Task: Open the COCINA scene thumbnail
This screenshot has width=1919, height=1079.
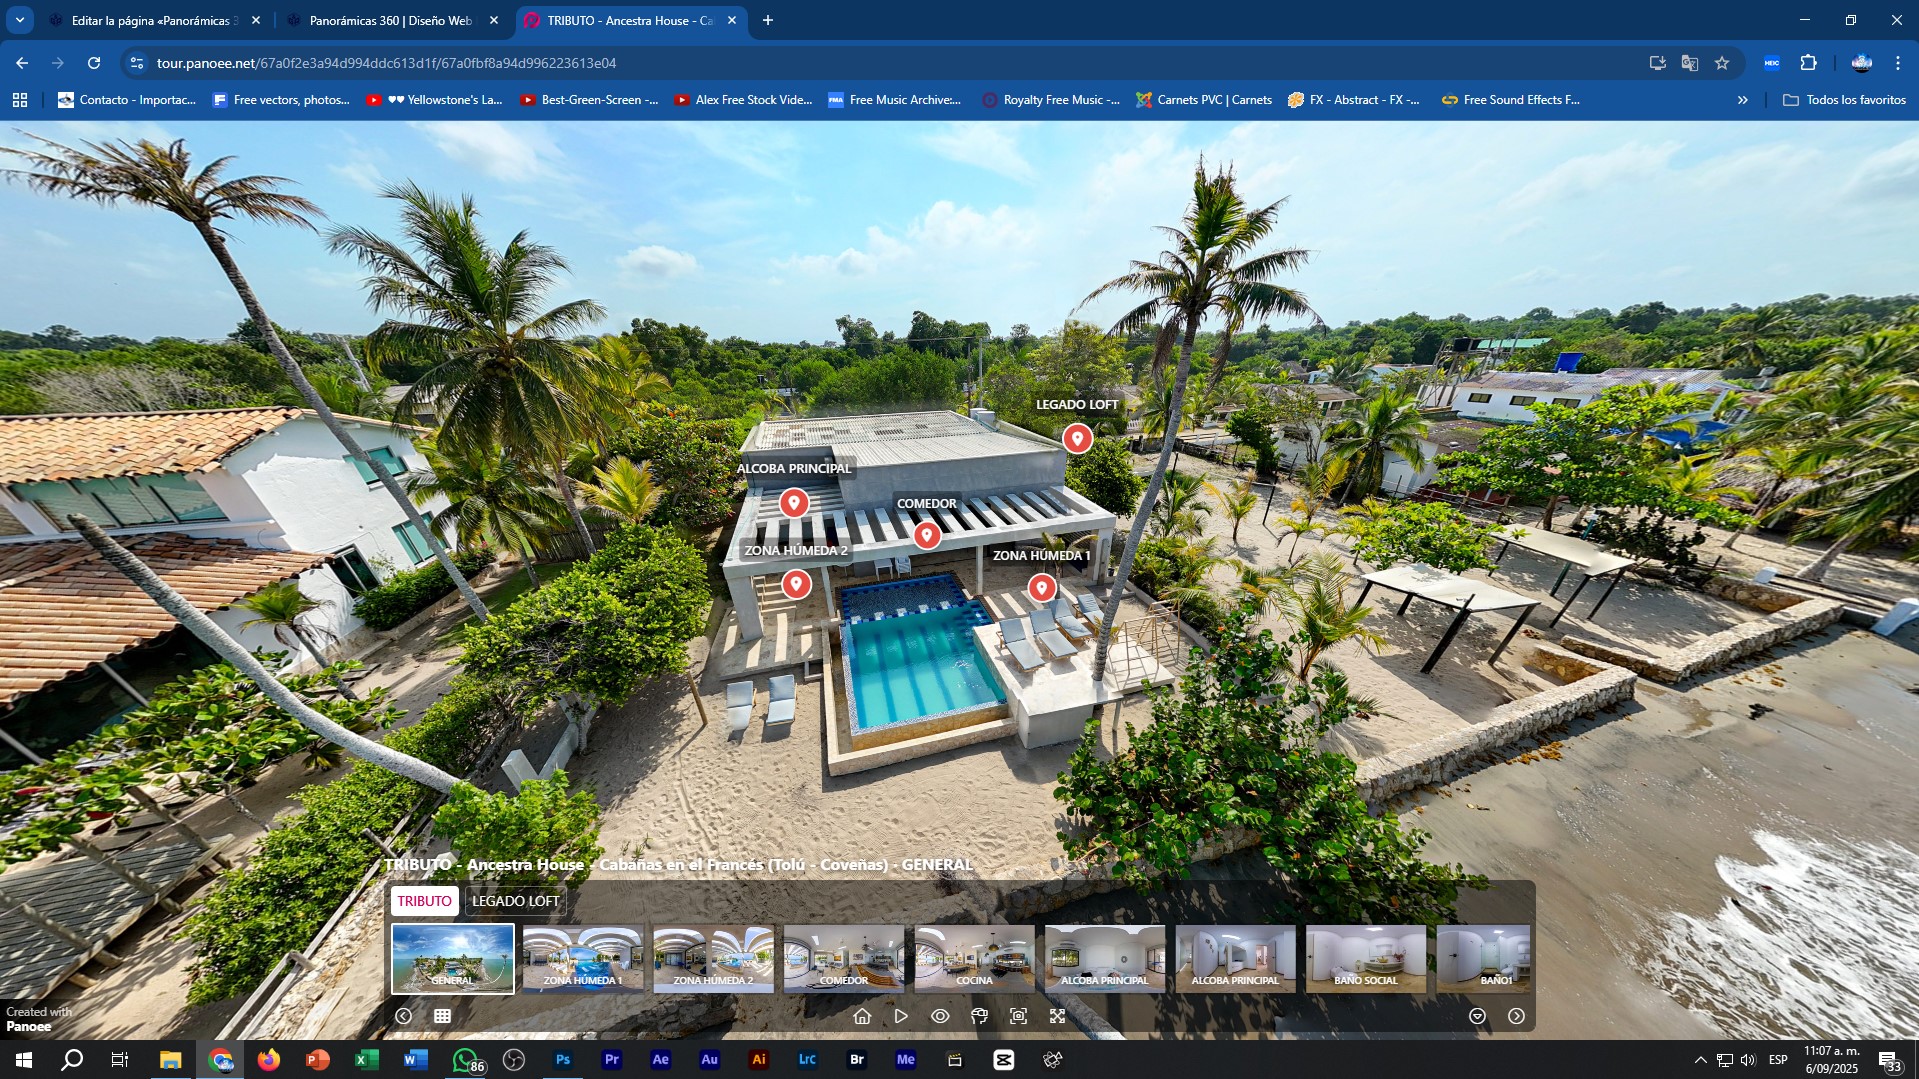Action: [x=974, y=958]
